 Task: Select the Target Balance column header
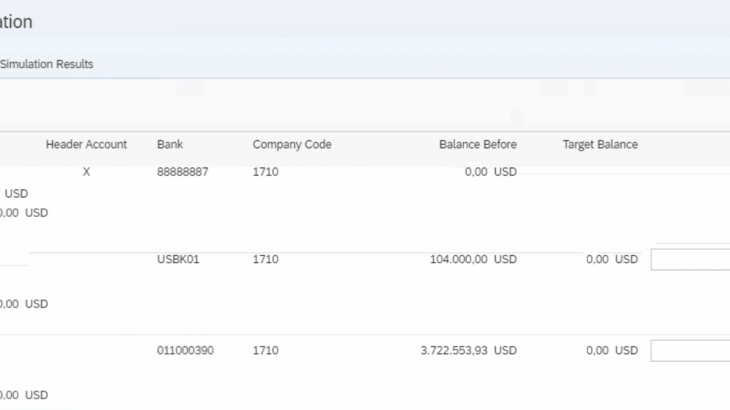tap(600, 145)
